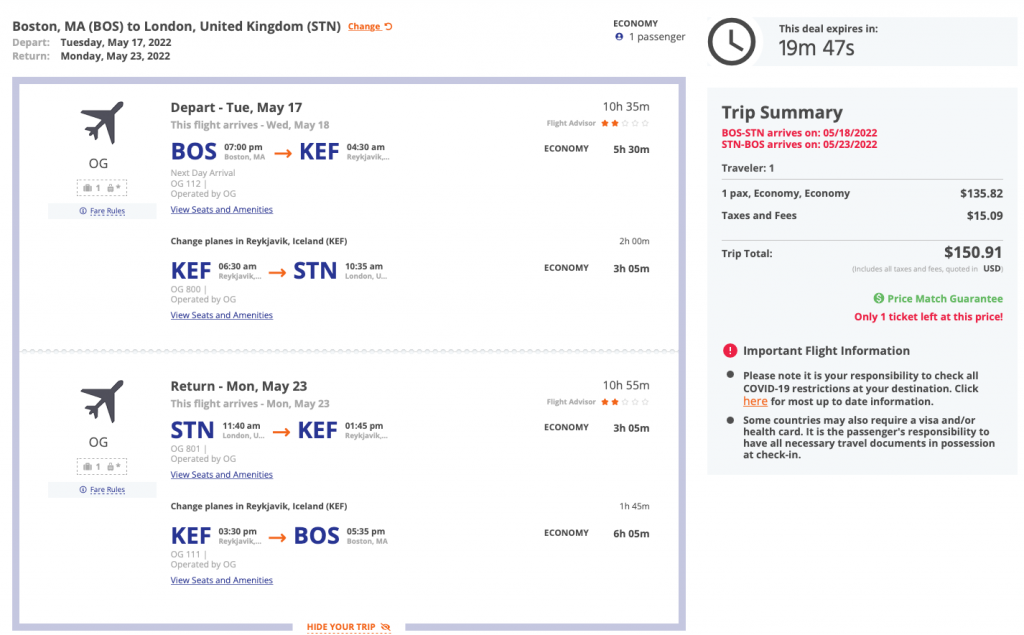Click the deal expiration clock icon

732,42
